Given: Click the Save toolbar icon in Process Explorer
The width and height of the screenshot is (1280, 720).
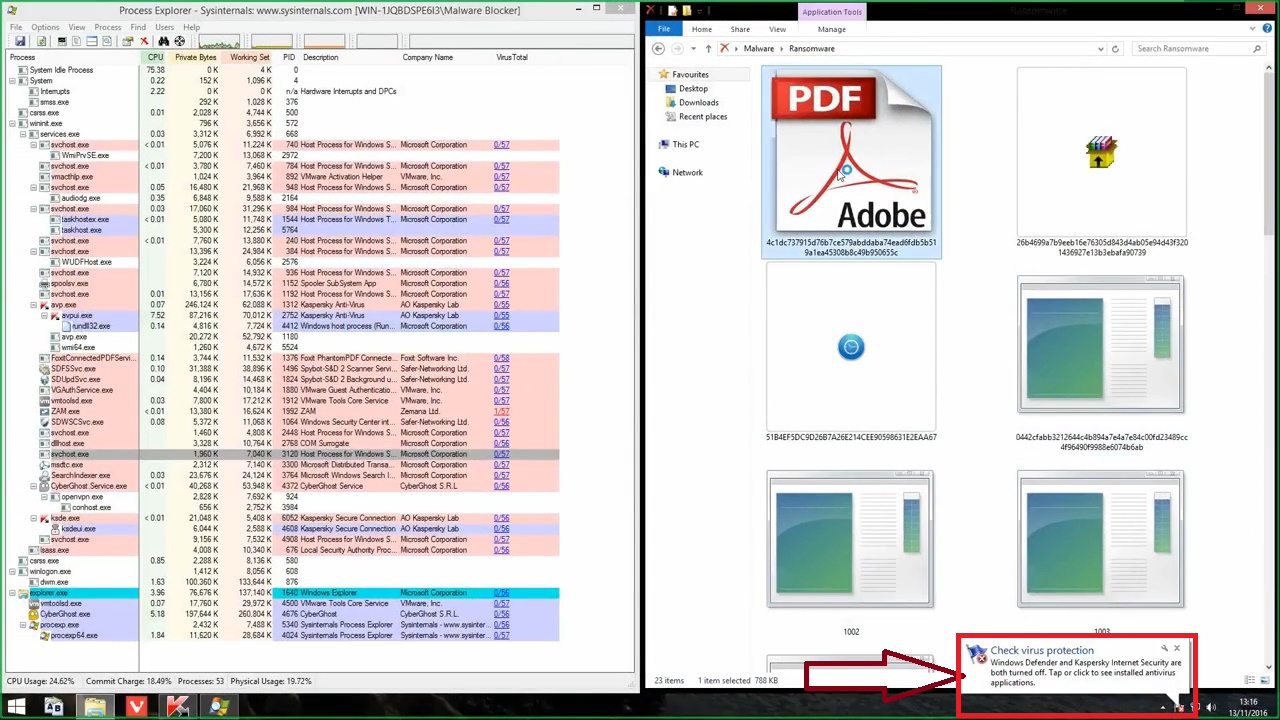Looking at the screenshot, I should (x=20, y=41).
